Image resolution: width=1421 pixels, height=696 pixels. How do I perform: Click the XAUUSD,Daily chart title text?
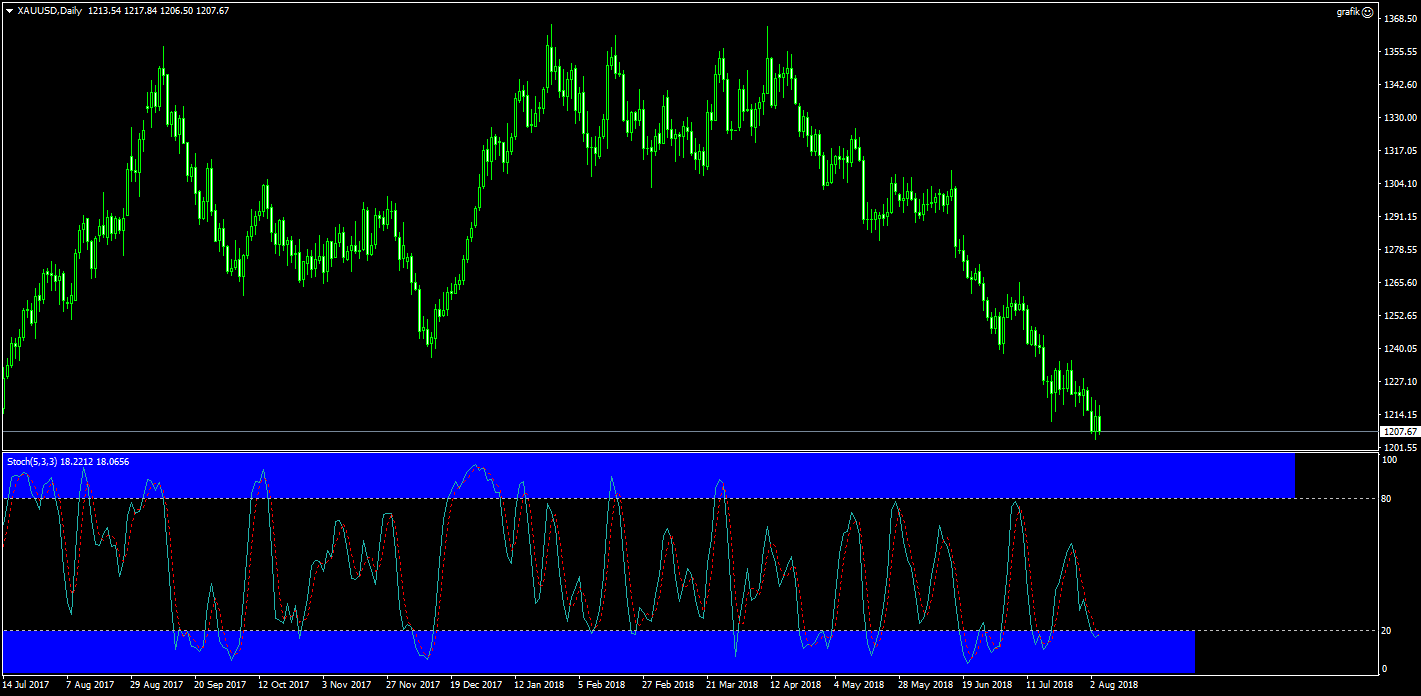click(x=50, y=11)
